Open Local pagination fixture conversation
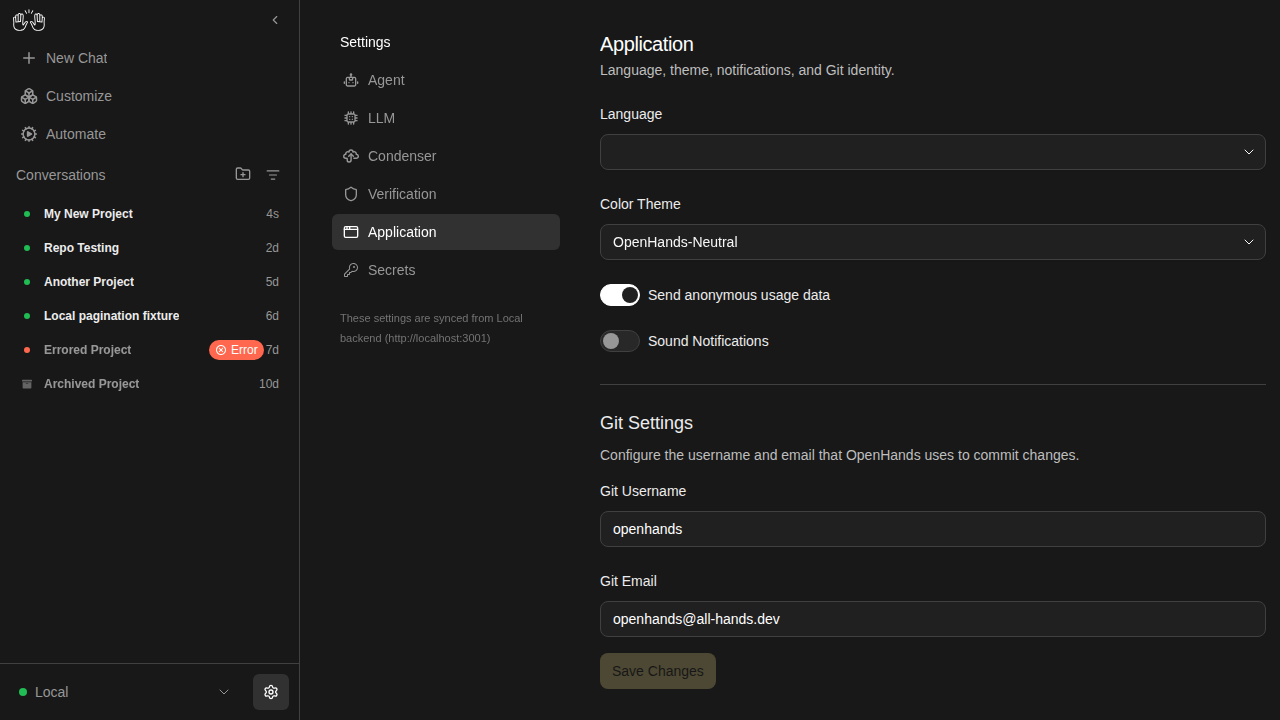The height and width of the screenshot is (720, 1280). point(150,316)
